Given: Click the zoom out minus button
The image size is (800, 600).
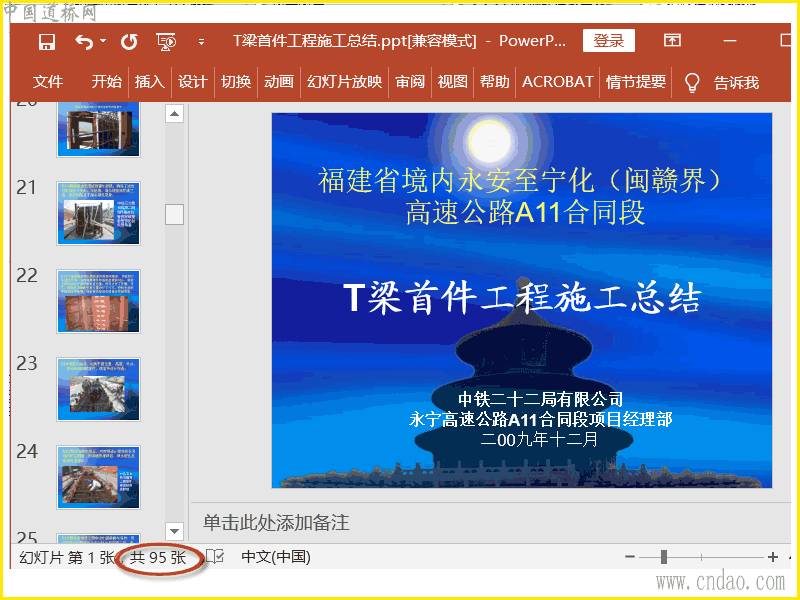Looking at the screenshot, I should point(630,557).
